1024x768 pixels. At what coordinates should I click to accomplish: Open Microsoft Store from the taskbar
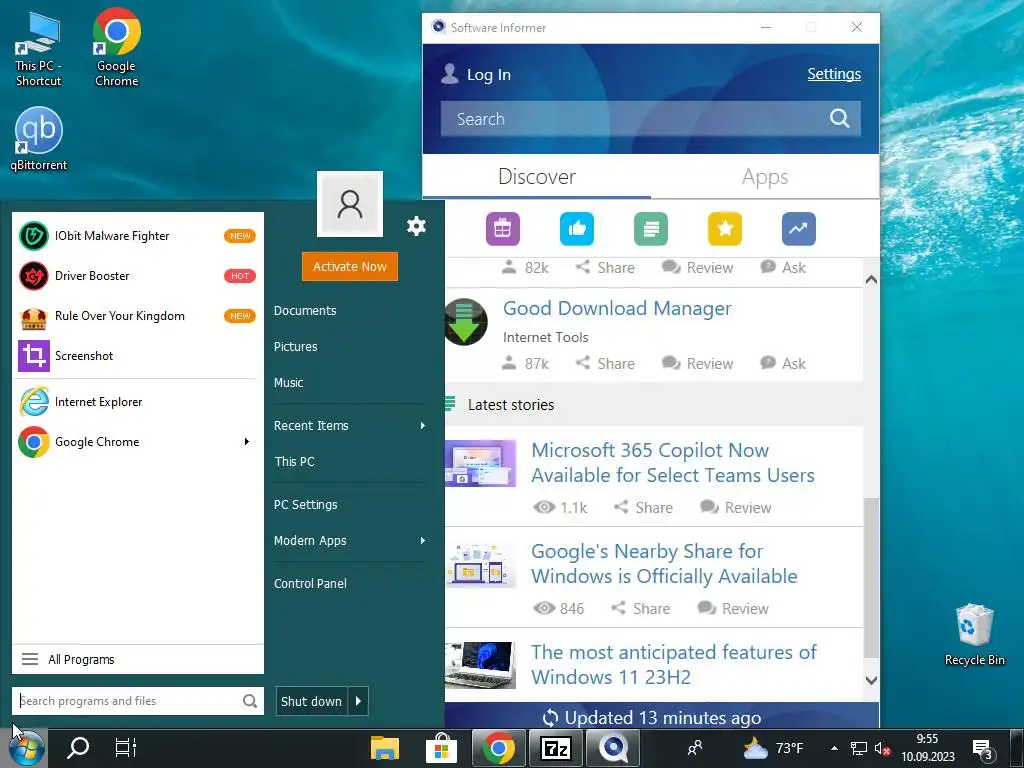[x=441, y=748]
